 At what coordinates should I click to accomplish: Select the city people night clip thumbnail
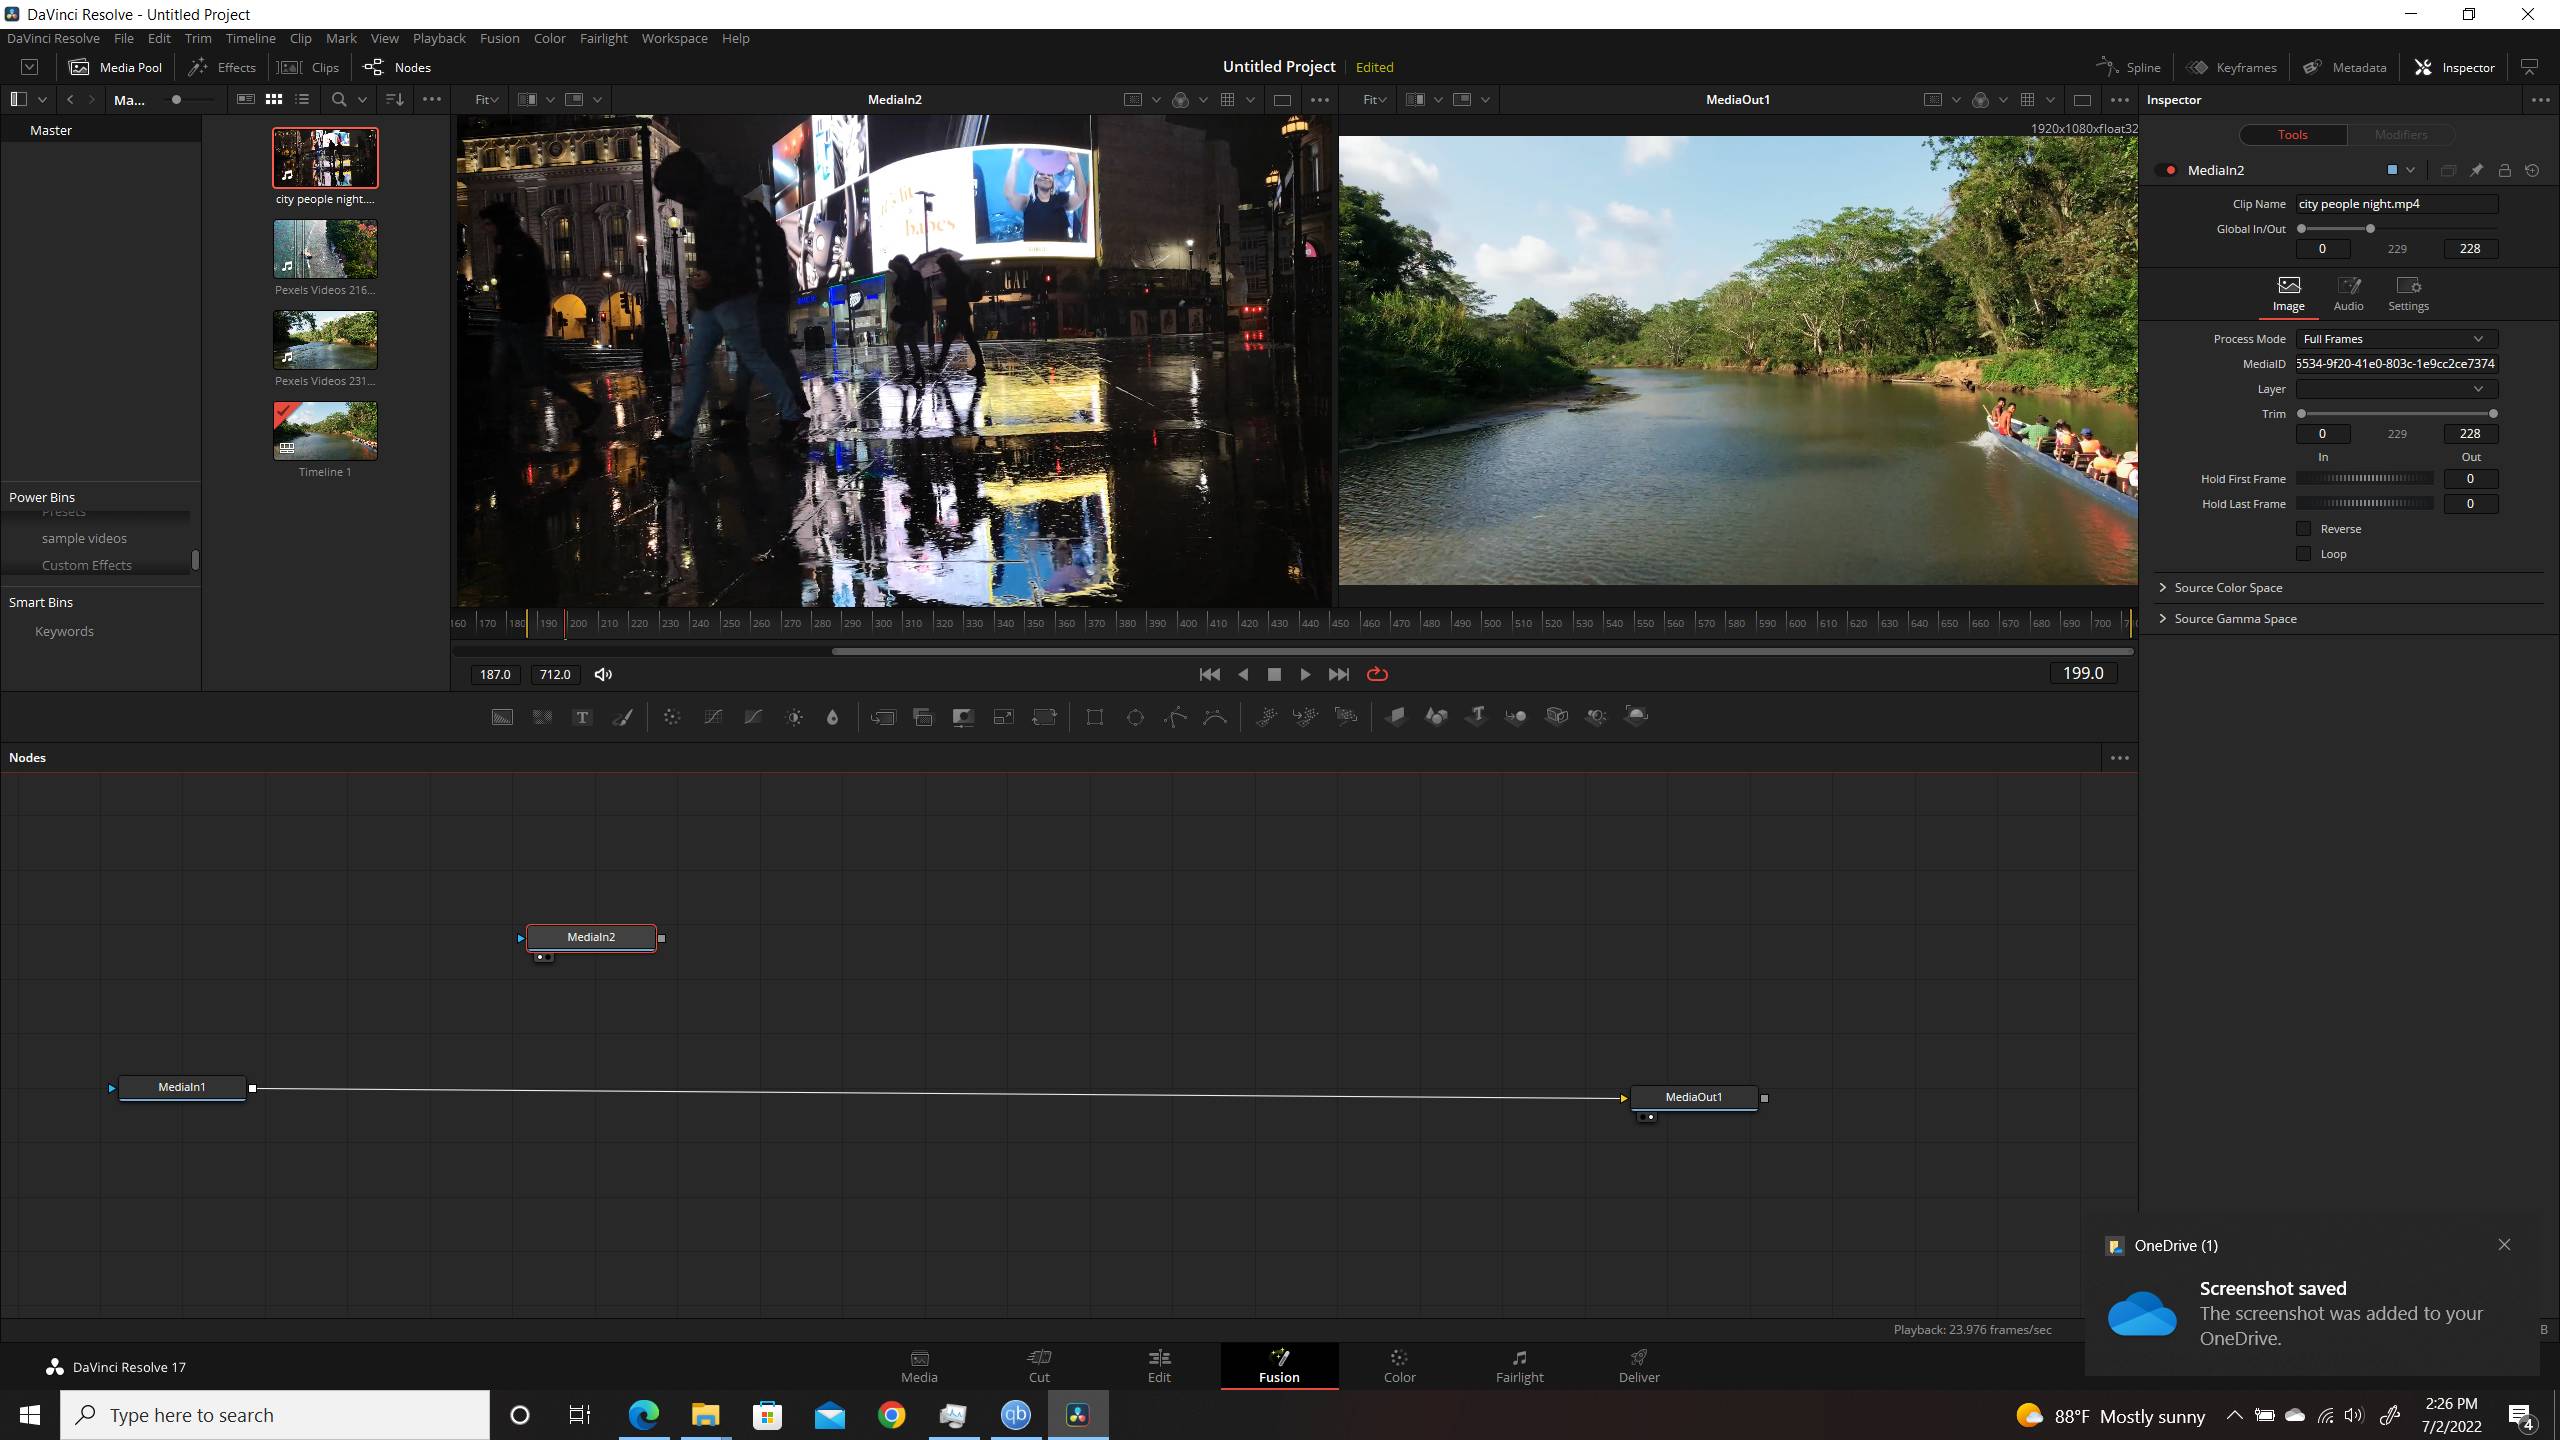[325, 157]
